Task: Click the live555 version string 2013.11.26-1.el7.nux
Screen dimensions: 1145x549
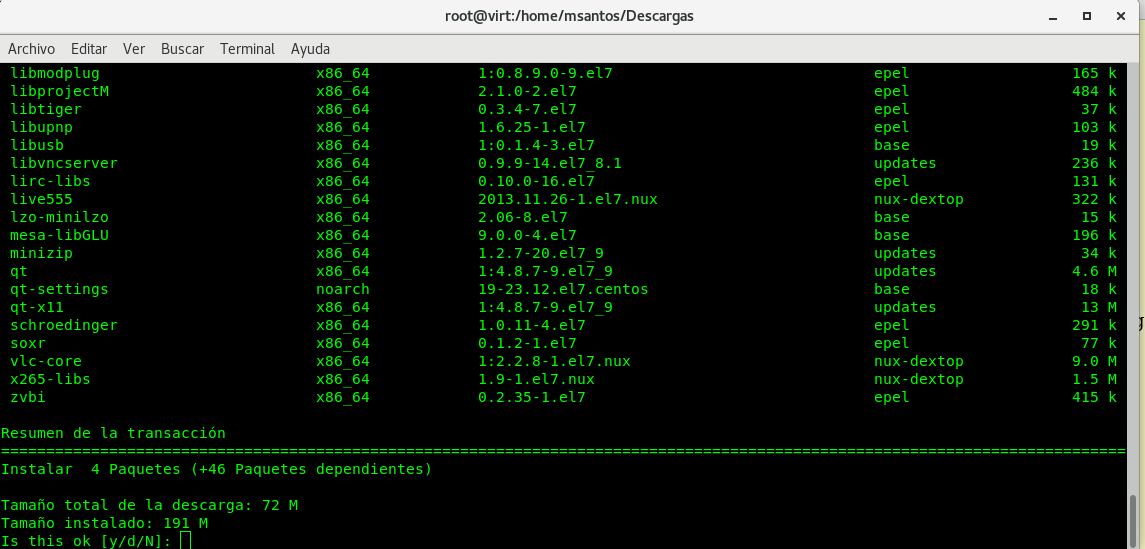Action: [567, 199]
